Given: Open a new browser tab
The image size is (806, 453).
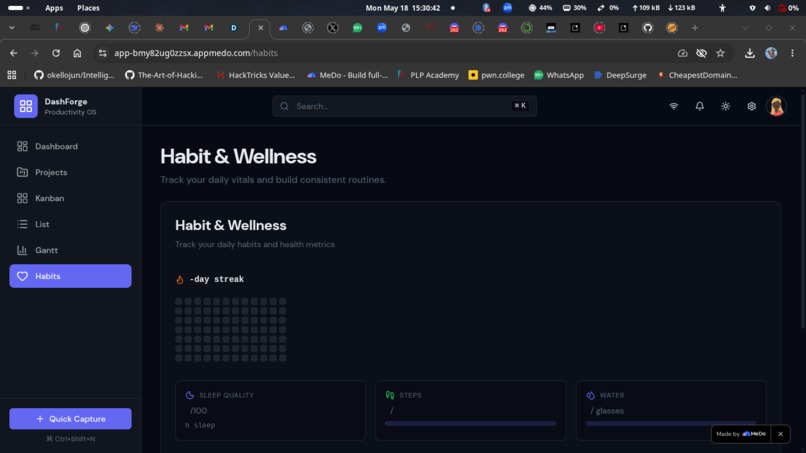Looking at the screenshot, I should pyautogui.click(x=694, y=28).
